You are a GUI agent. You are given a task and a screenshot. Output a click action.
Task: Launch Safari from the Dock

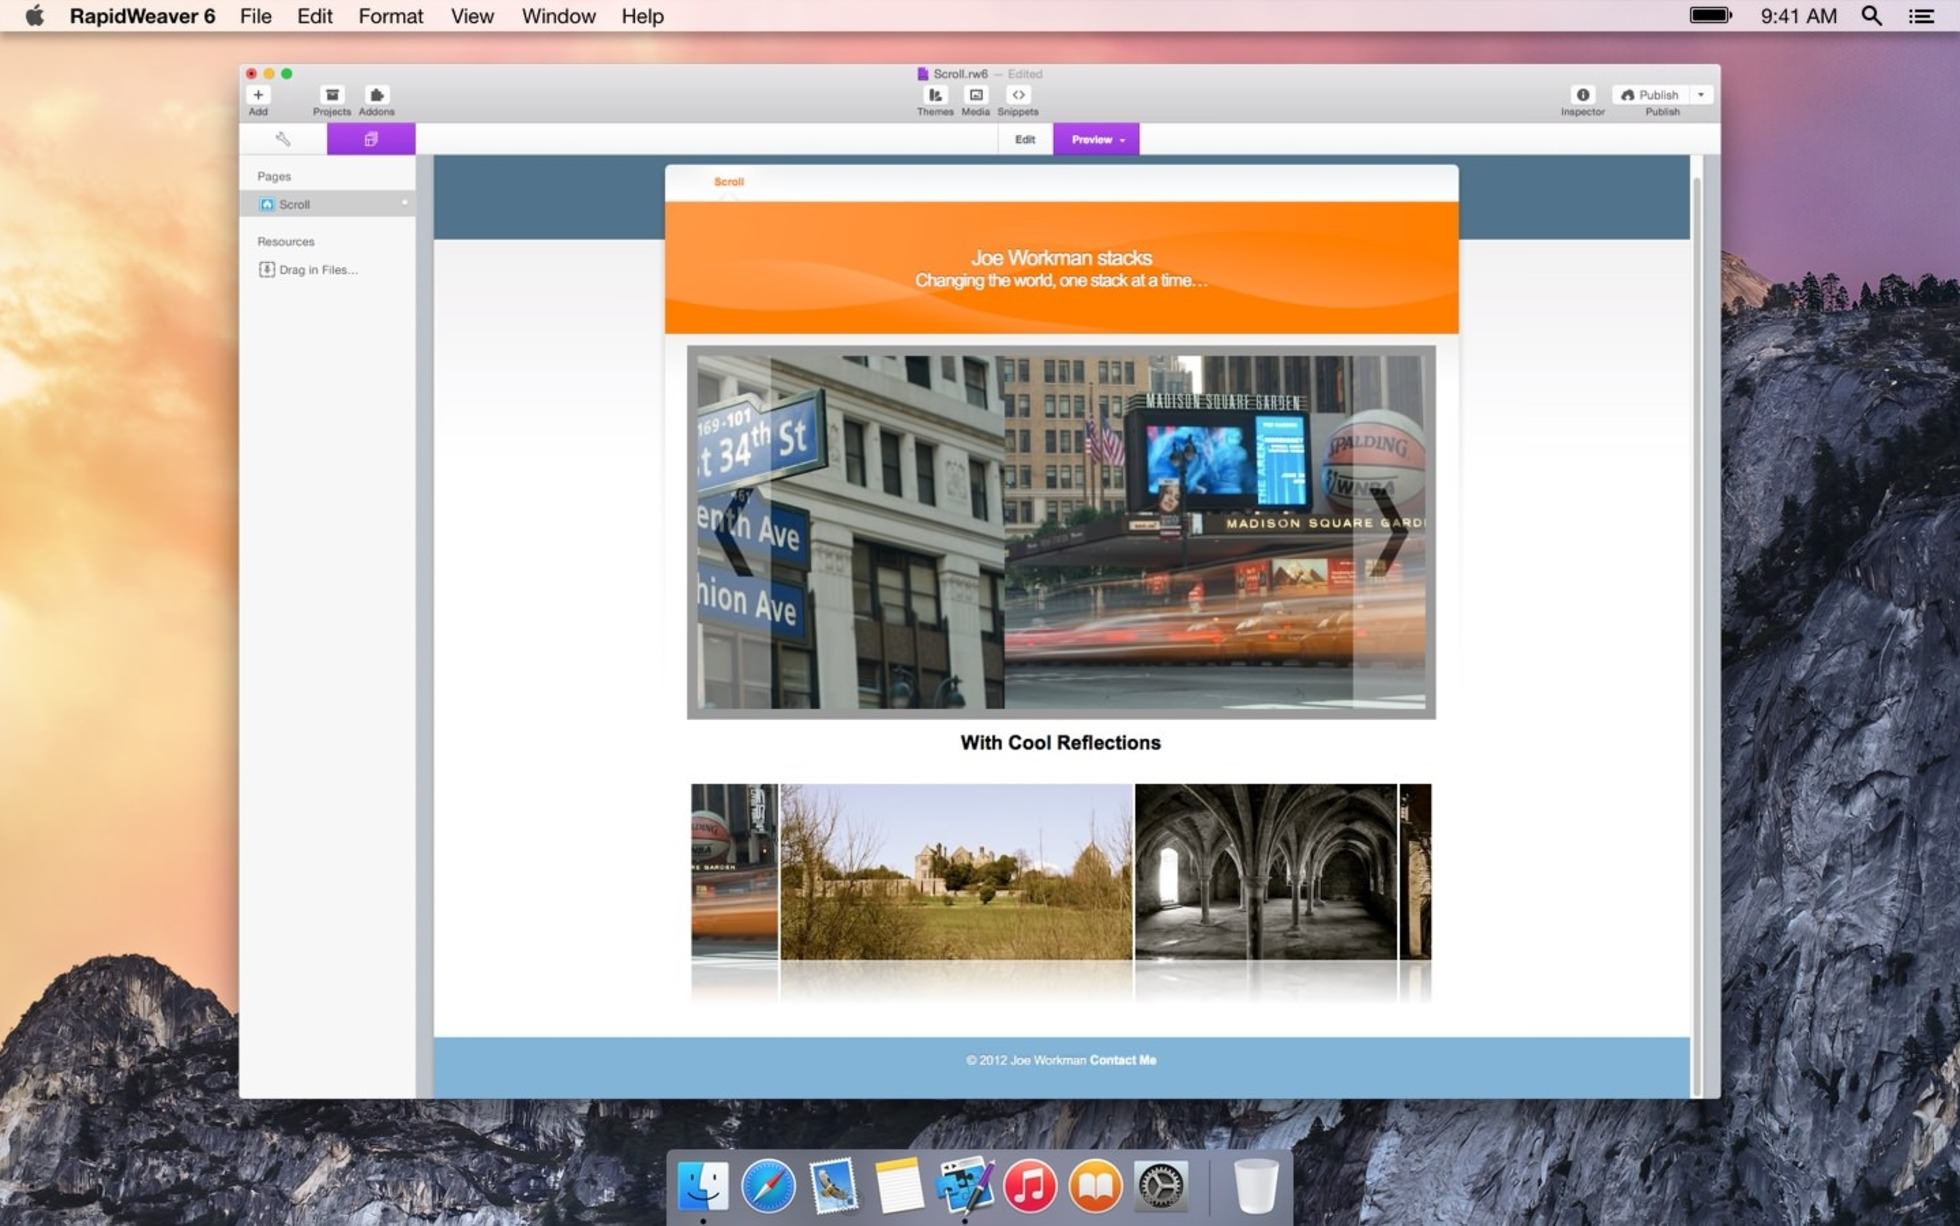coord(769,1186)
